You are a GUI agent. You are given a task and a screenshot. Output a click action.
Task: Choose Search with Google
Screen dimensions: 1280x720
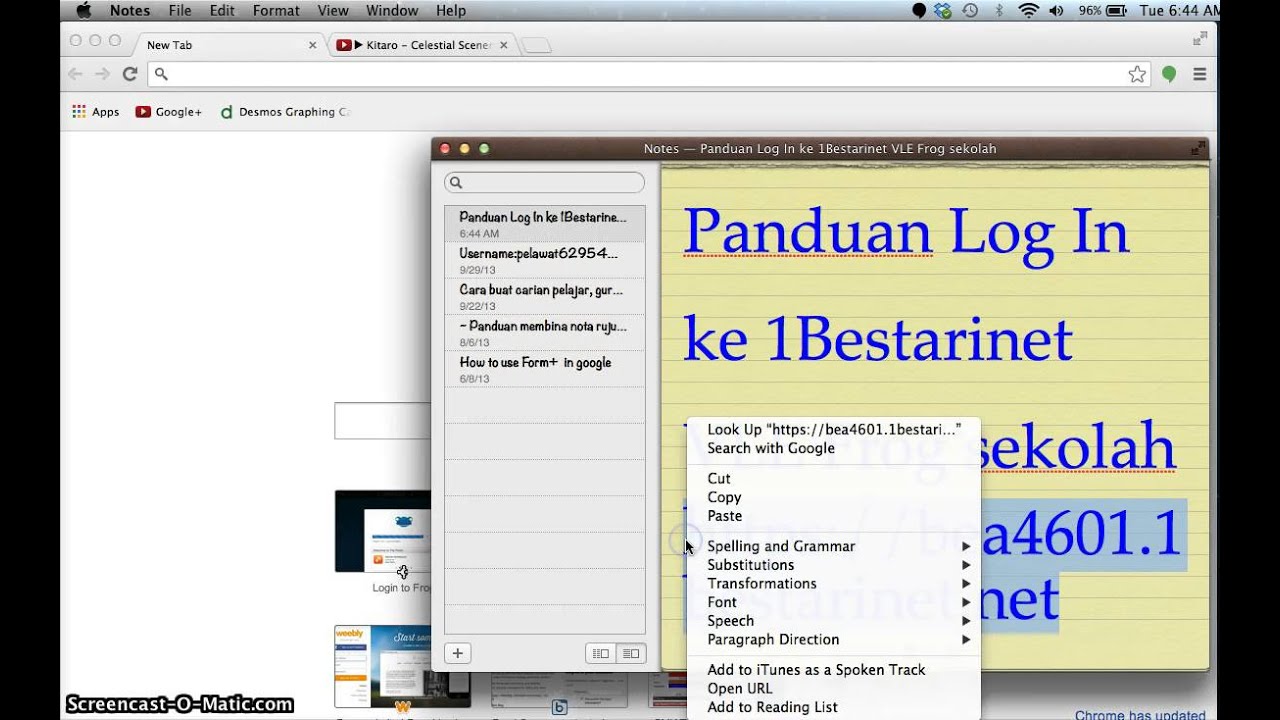click(x=834, y=448)
